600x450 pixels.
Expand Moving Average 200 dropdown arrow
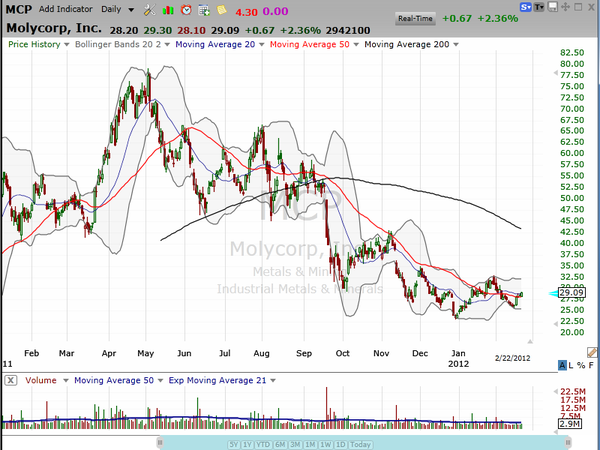(456, 45)
